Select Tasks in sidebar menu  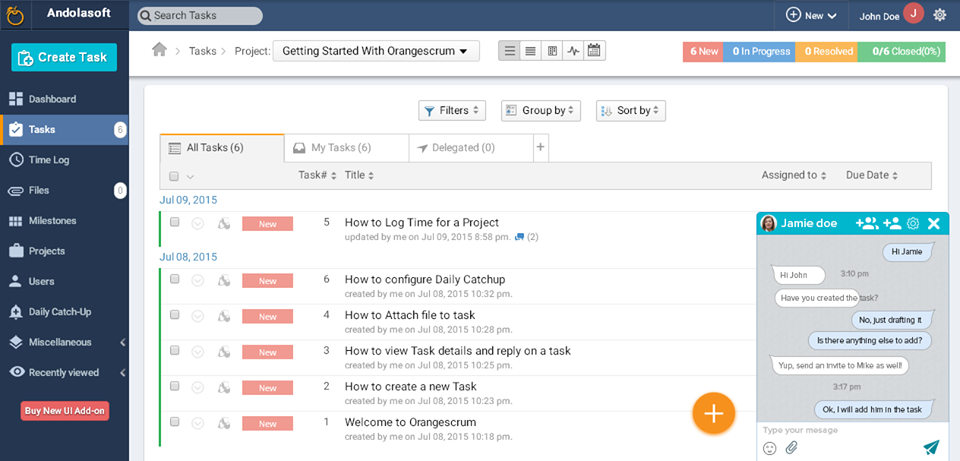pyautogui.click(x=64, y=130)
